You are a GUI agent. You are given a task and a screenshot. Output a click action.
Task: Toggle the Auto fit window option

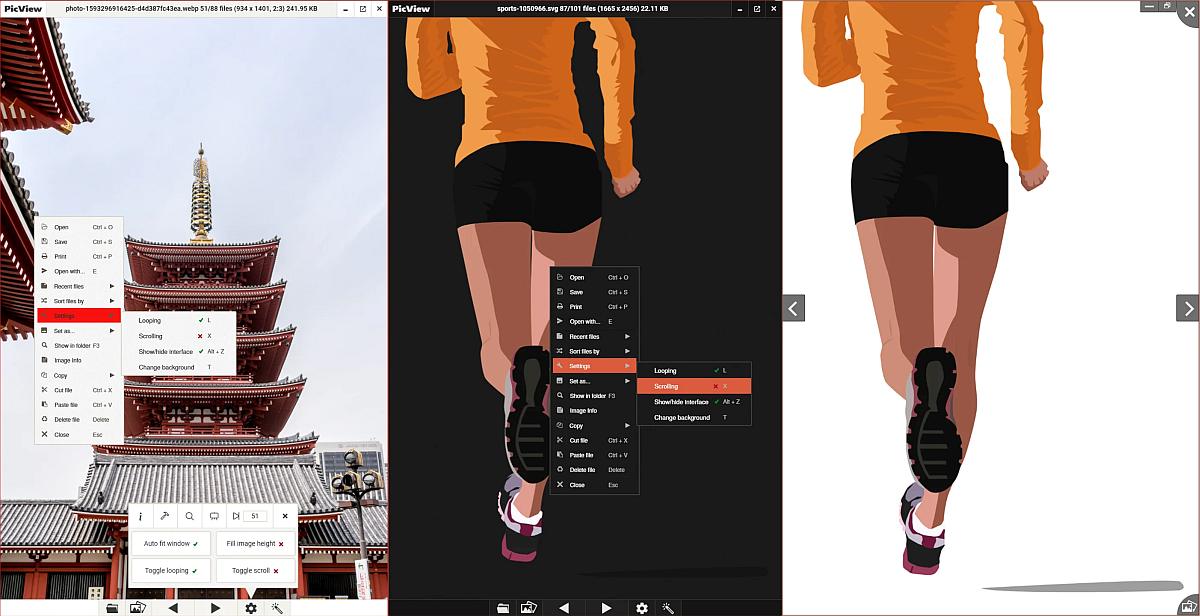click(x=171, y=544)
